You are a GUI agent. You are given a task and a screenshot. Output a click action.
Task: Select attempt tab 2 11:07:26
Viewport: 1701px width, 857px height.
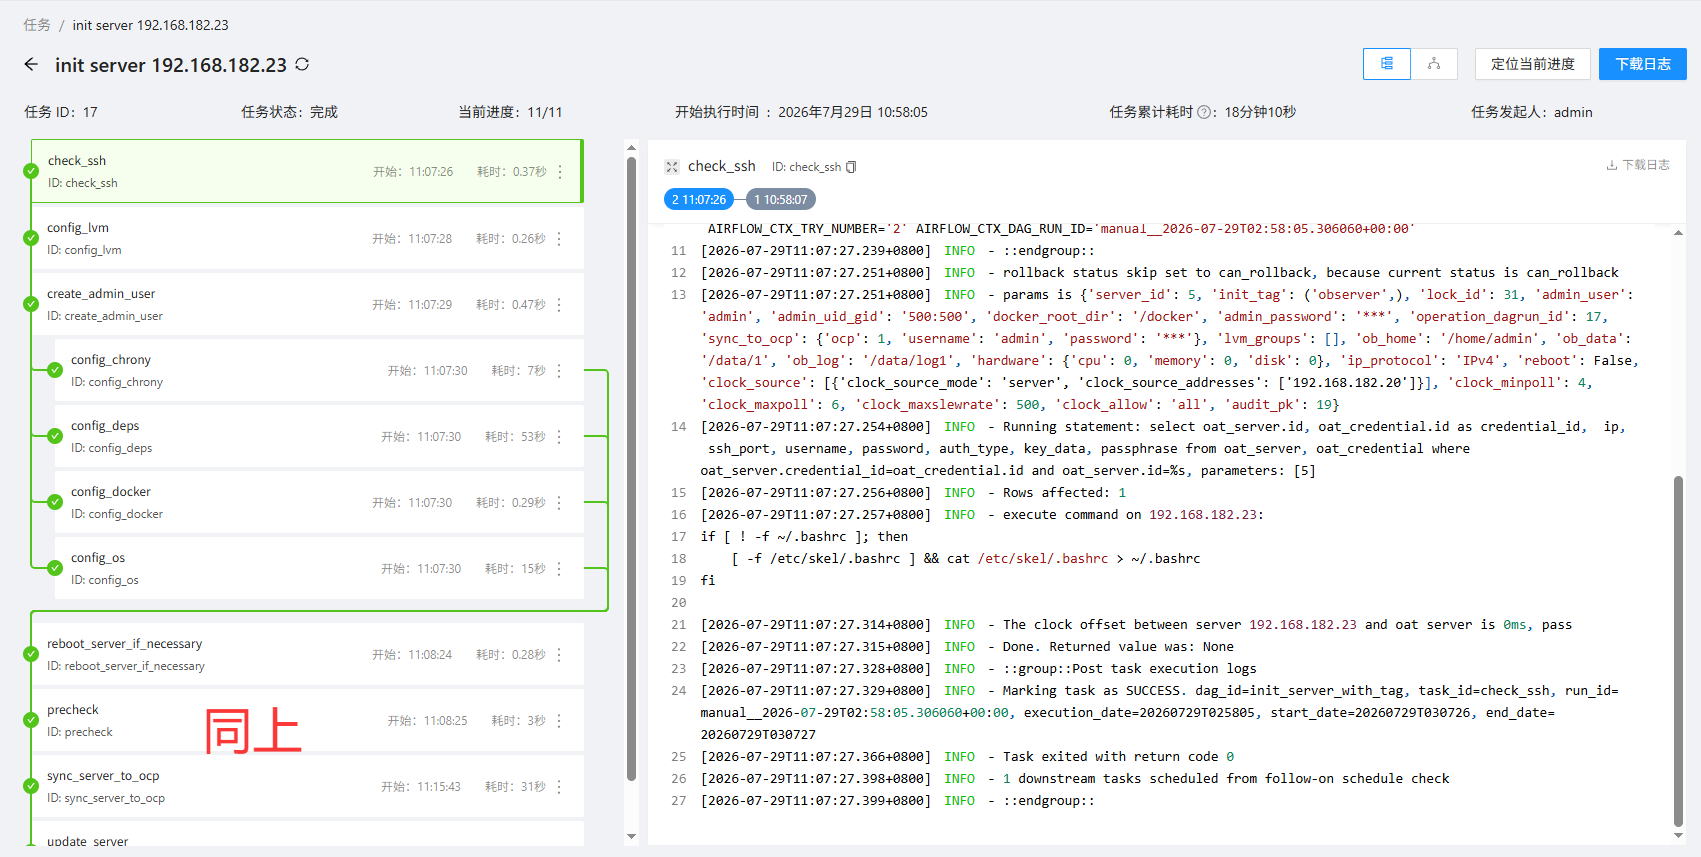tap(699, 199)
